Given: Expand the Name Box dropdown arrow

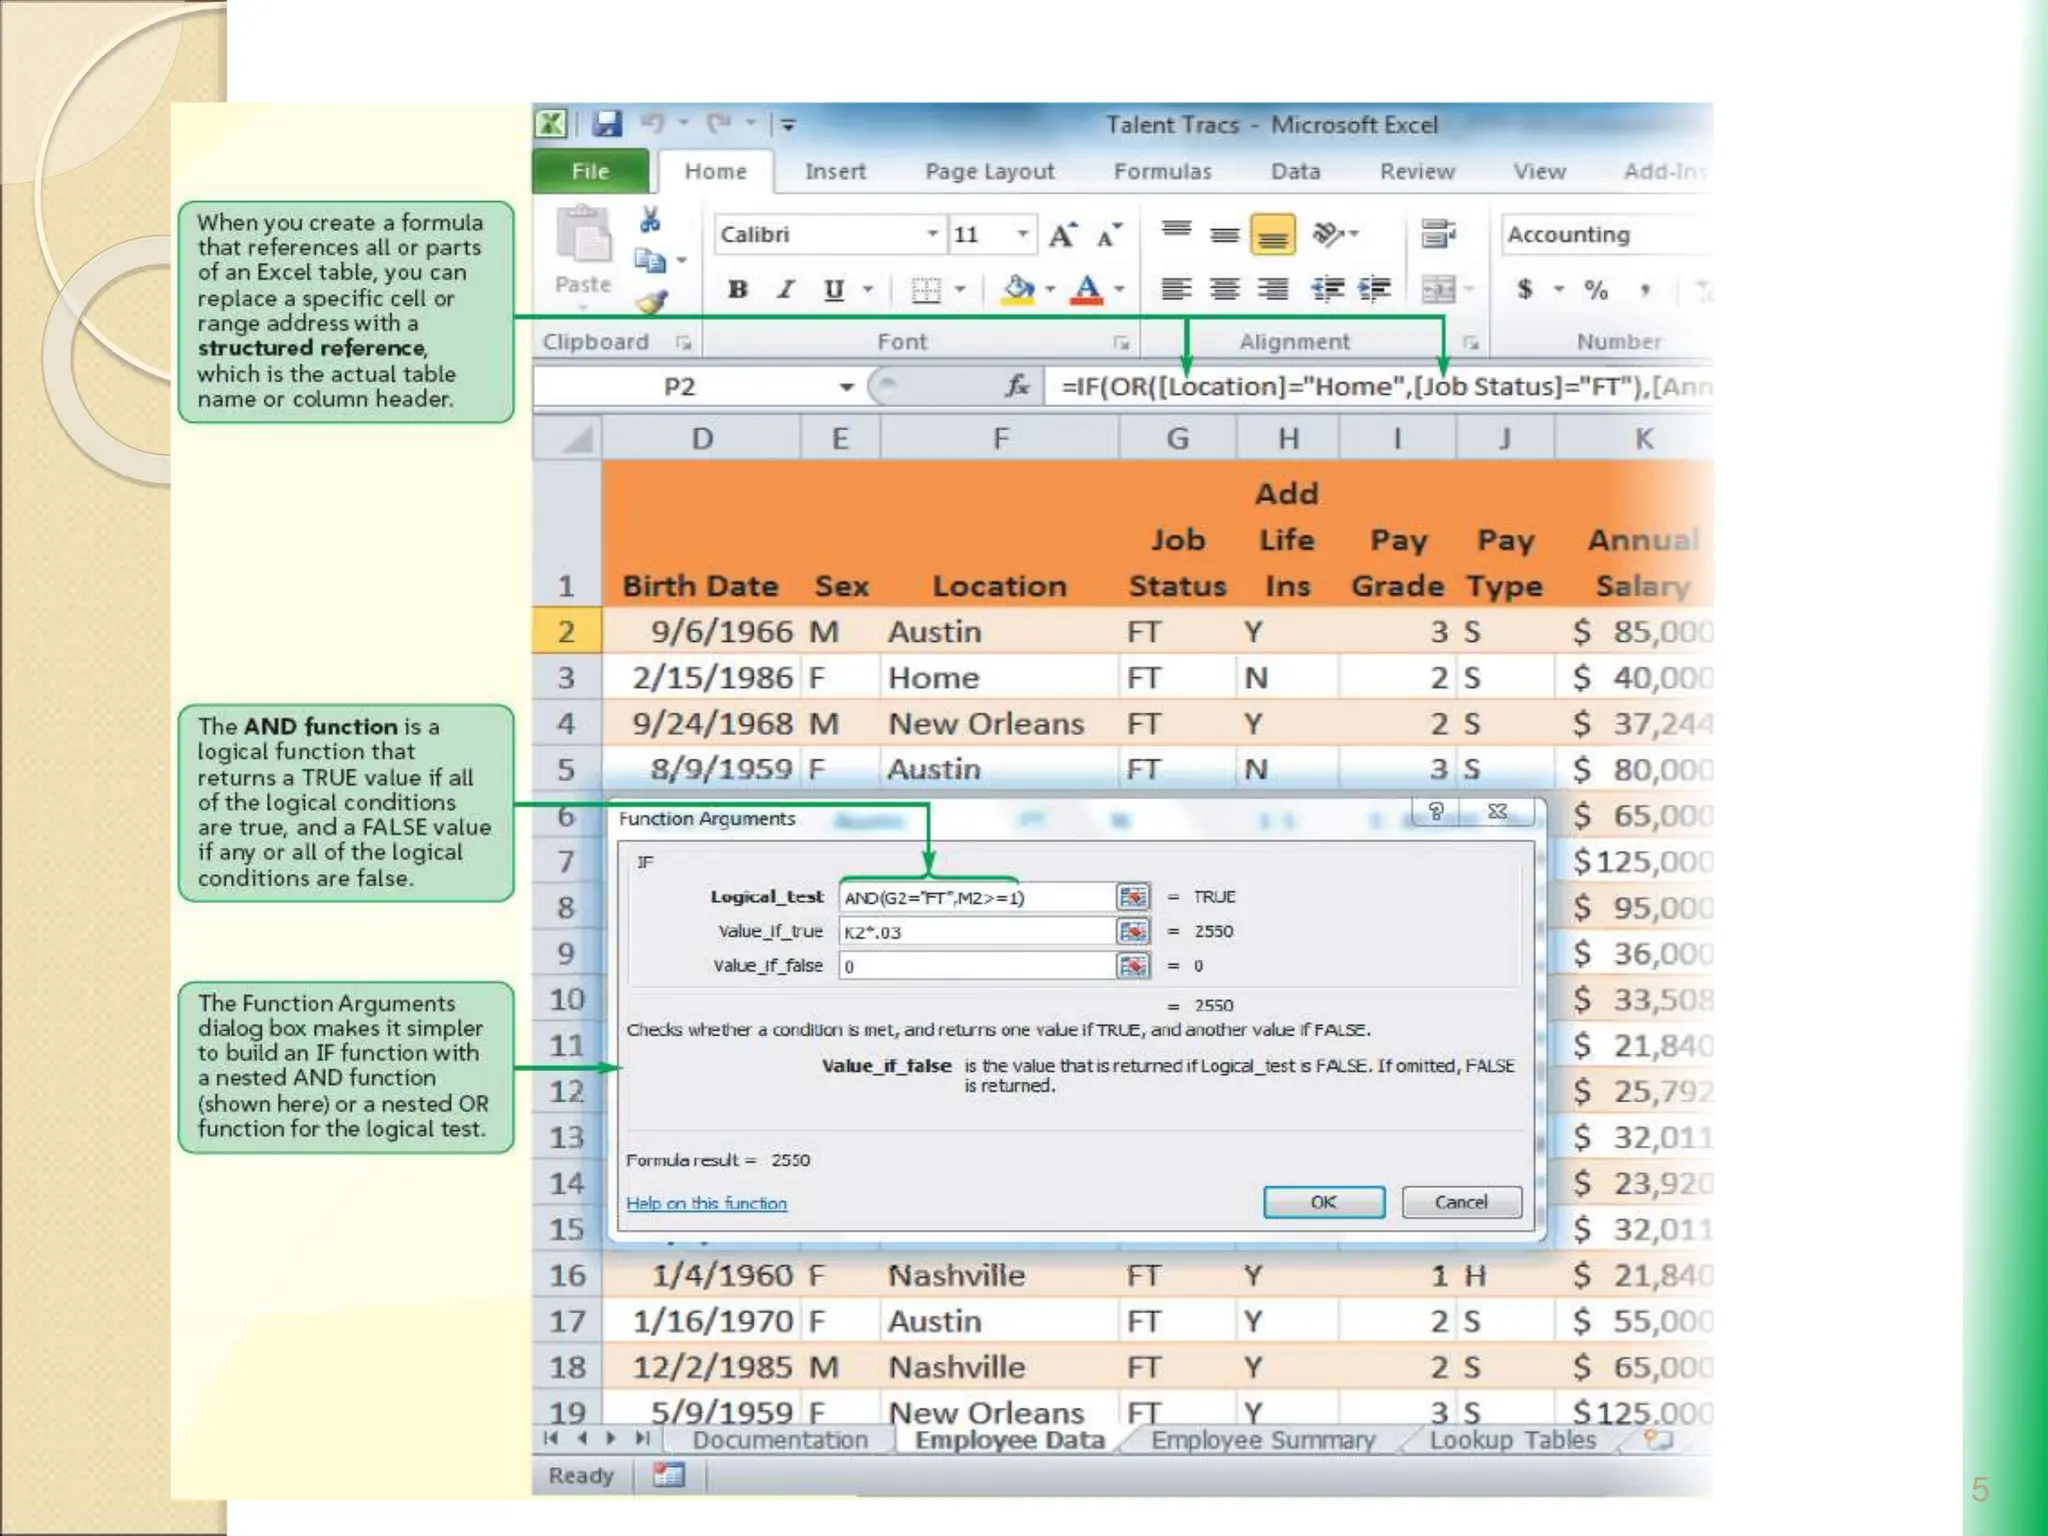Looking at the screenshot, I should coord(846,387).
